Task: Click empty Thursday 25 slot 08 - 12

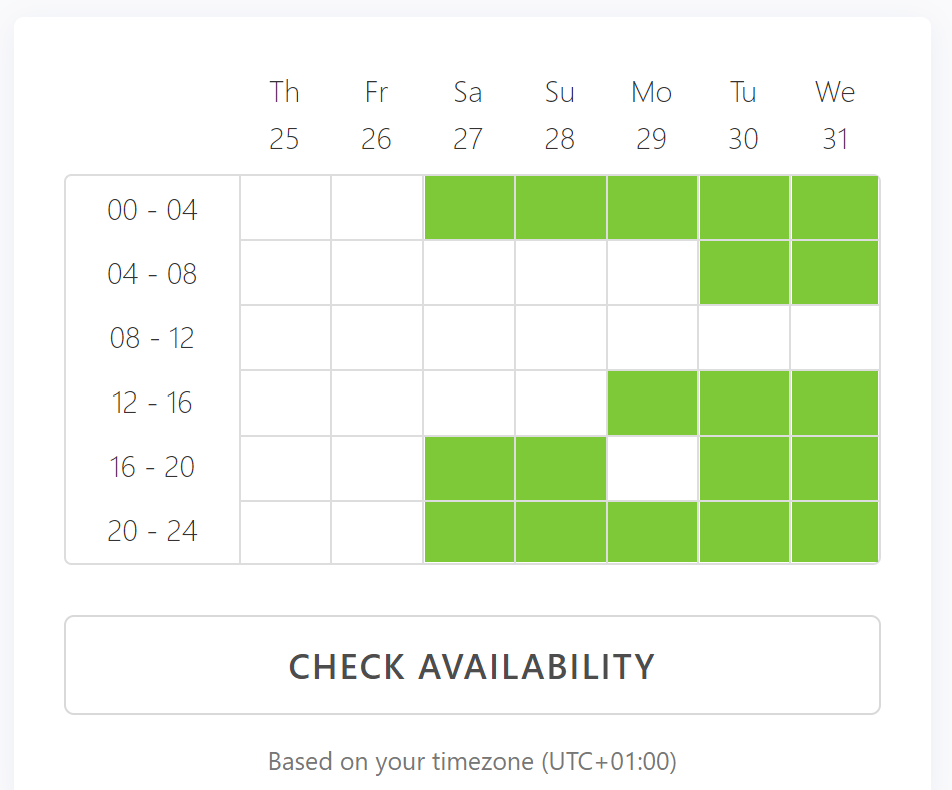Action: tap(285, 338)
